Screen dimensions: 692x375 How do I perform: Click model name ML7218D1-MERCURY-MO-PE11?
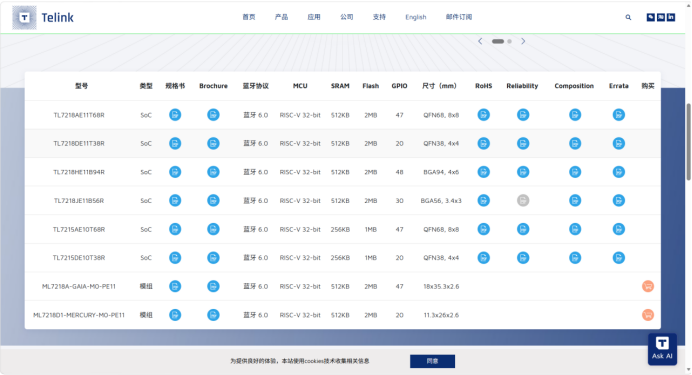(79, 315)
